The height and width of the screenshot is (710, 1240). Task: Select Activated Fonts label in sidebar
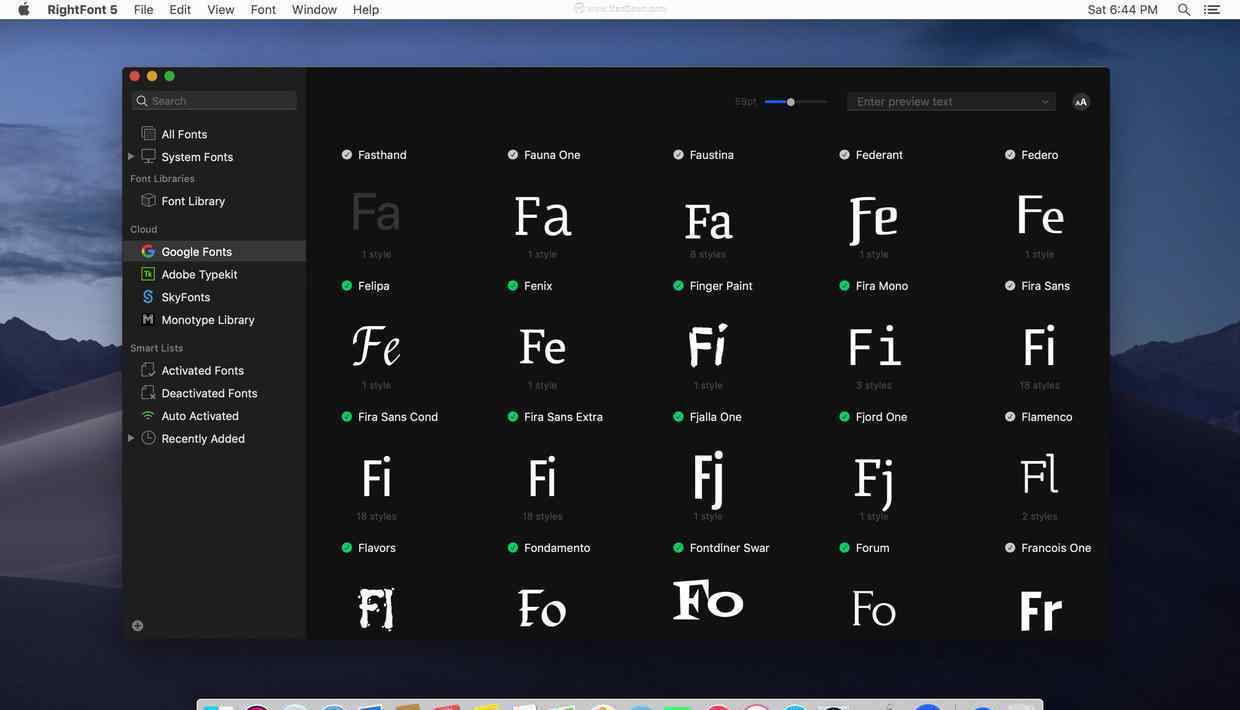click(202, 370)
